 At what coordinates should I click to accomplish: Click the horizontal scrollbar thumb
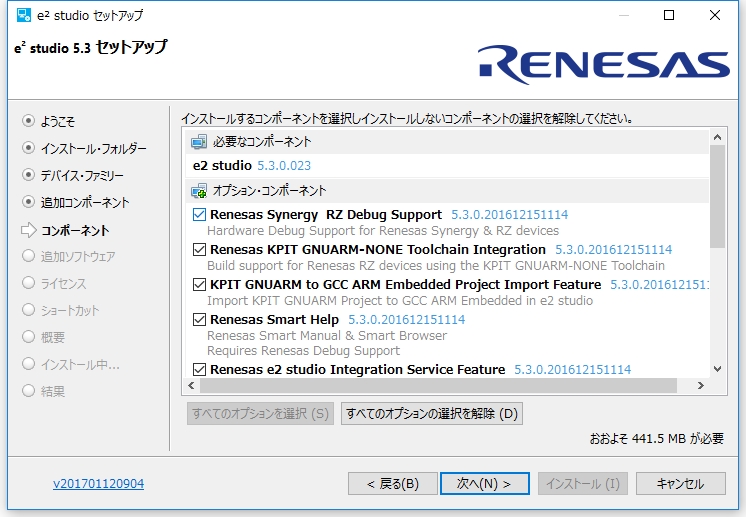(x=438, y=386)
